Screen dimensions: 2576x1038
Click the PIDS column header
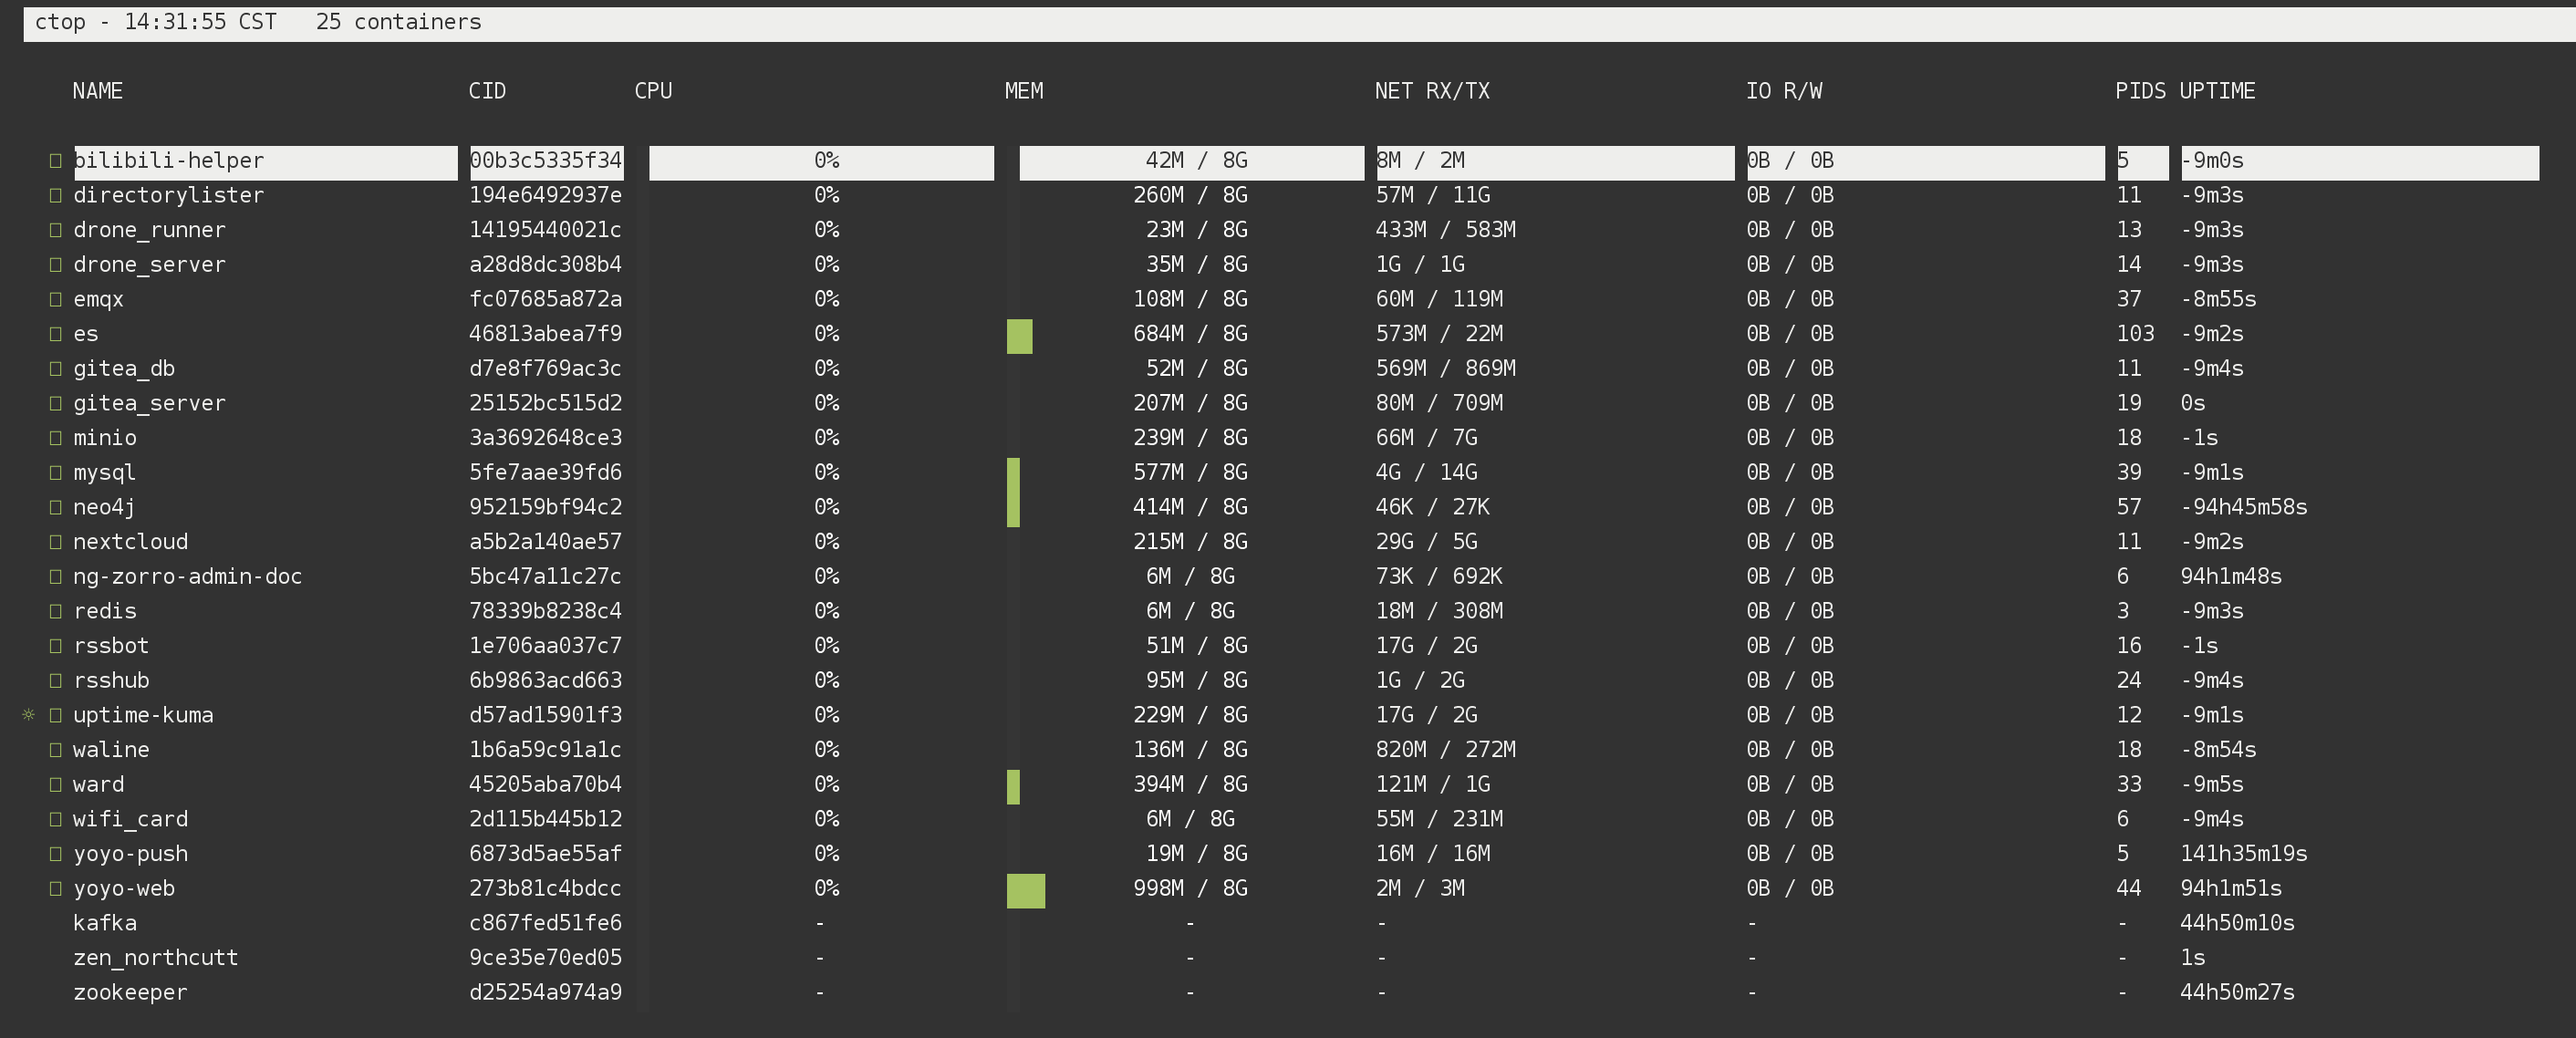click(2141, 91)
